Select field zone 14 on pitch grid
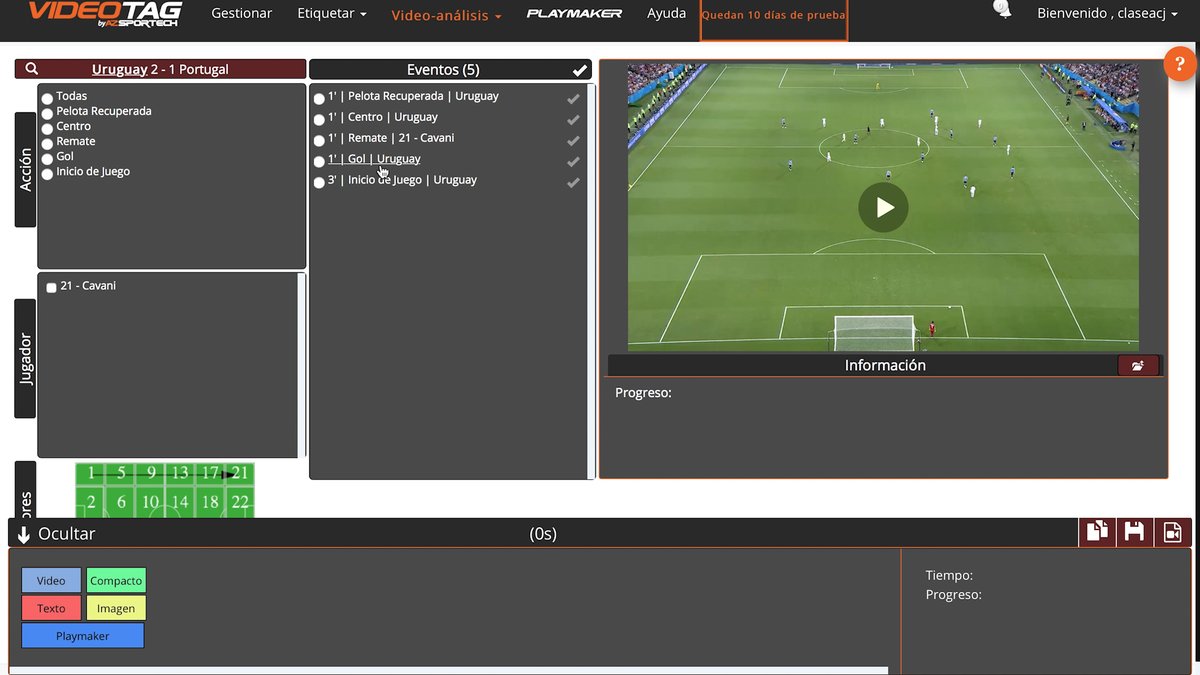1200x675 pixels. [180, 503]
